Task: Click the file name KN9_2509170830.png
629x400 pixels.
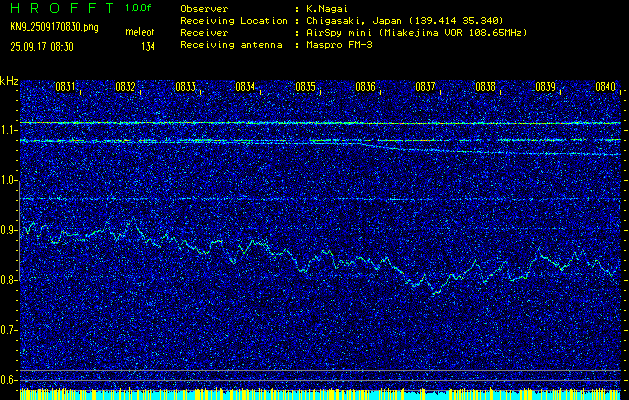Action: [54, 28]
